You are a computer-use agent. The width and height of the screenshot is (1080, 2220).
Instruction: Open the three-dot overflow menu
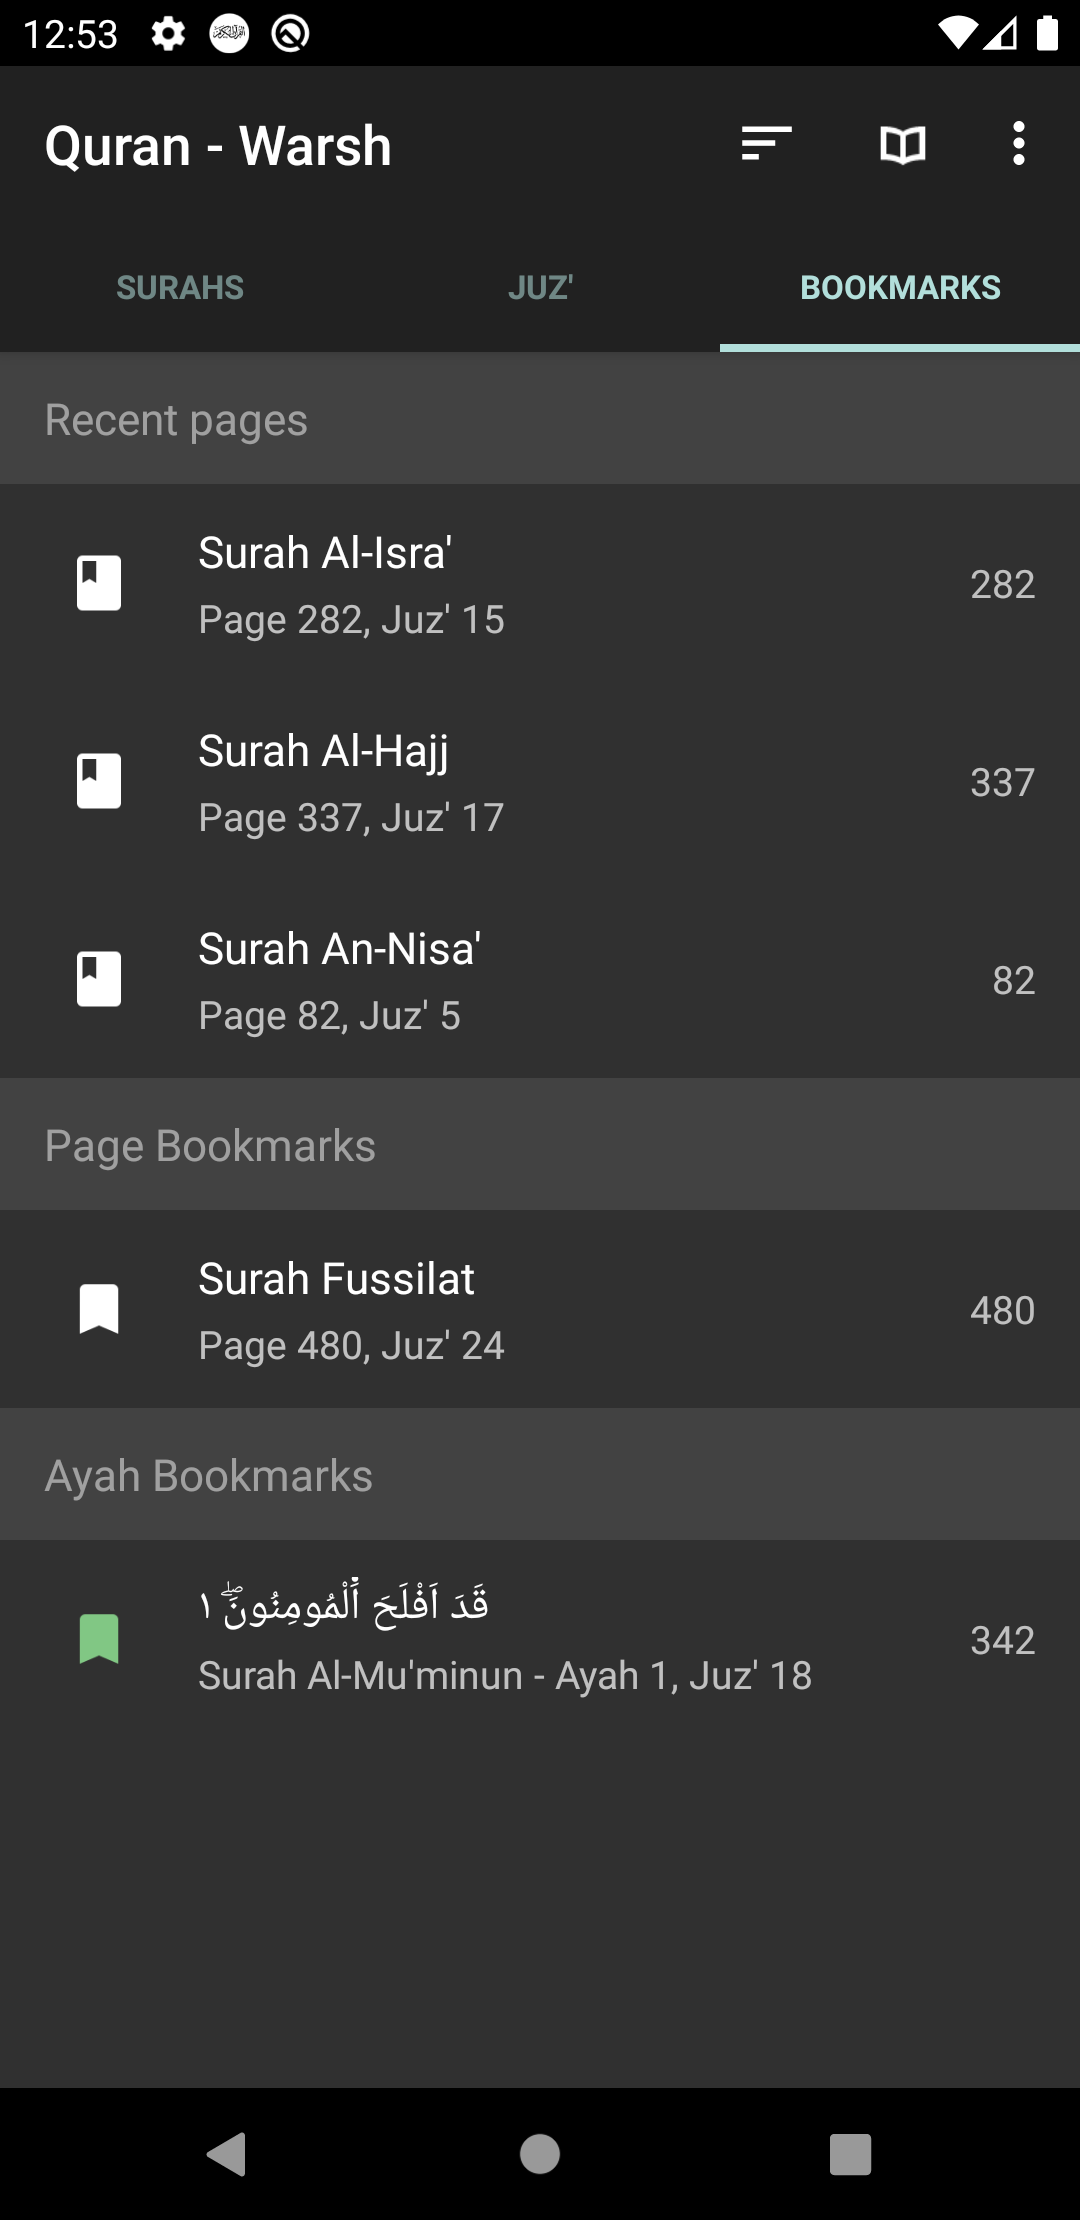click(x=1018, y=144)
